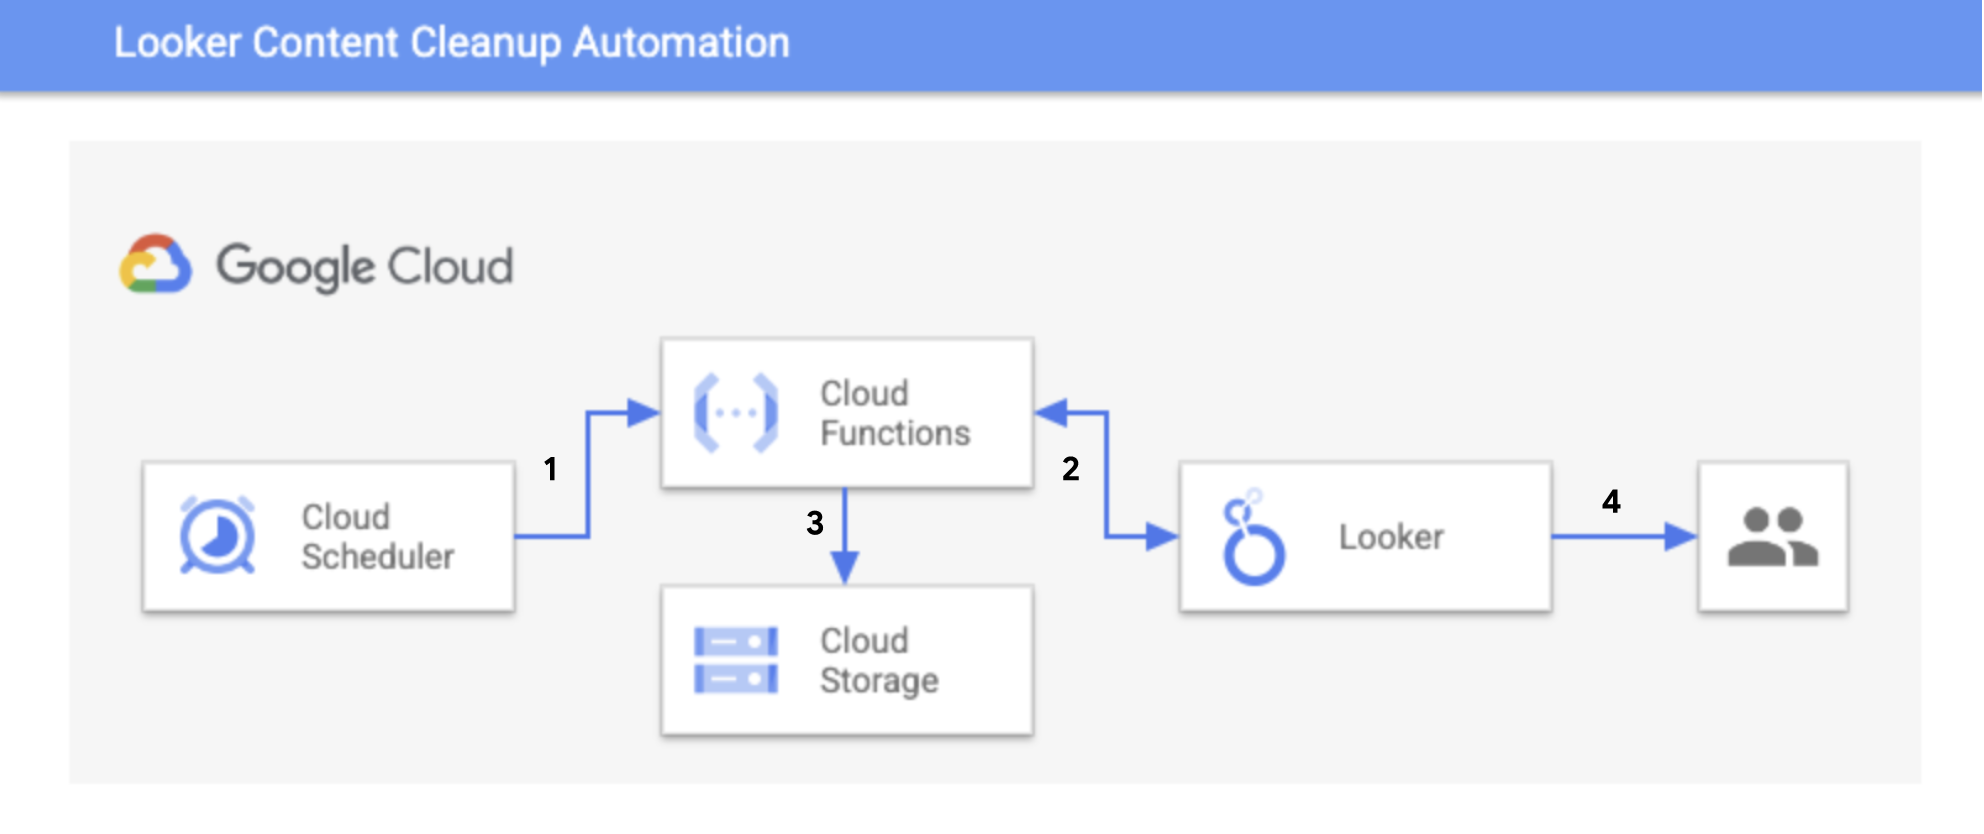Viewport: 1984px width, 834px height.
Task: Click the Google Cloud logo icon
Action: click(x=155, y=265)
